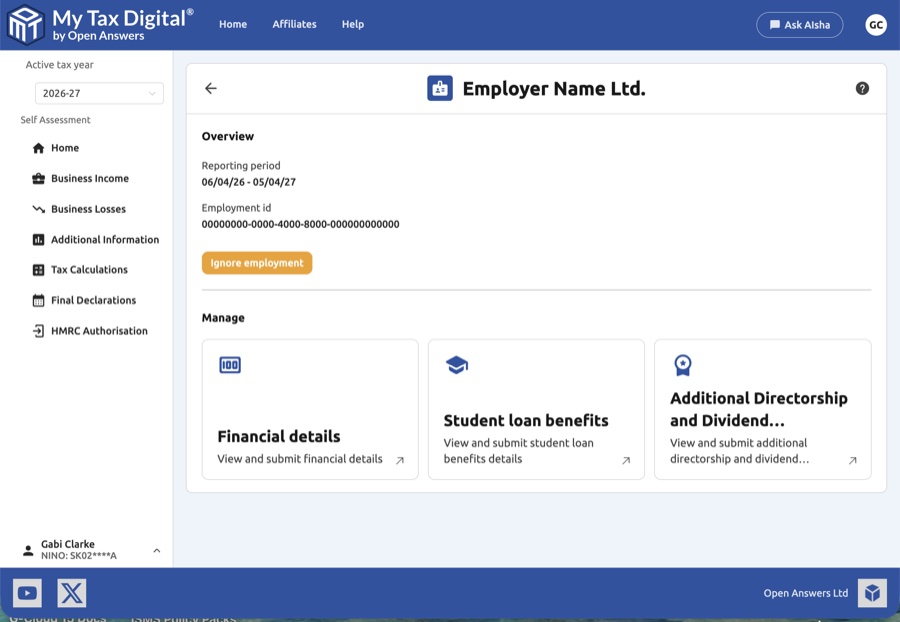Click the graduation cap icon for Student loan benefits
This screenshot has height=622, width=900.
point(455,365)
